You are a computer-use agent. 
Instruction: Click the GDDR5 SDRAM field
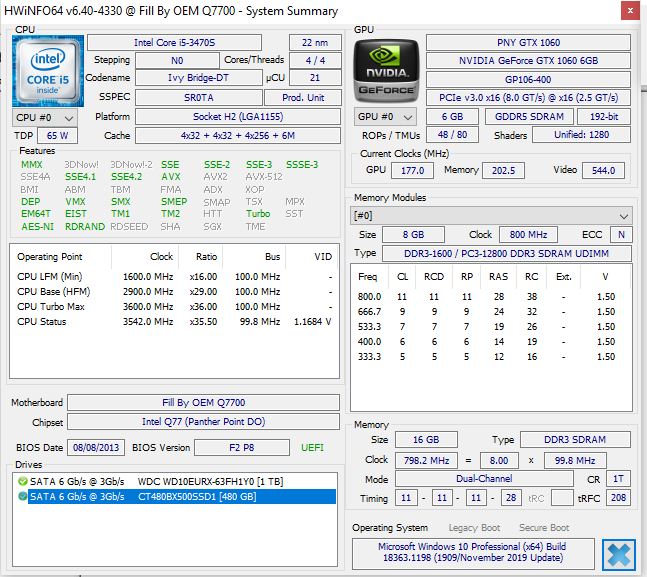pos(529,116)
